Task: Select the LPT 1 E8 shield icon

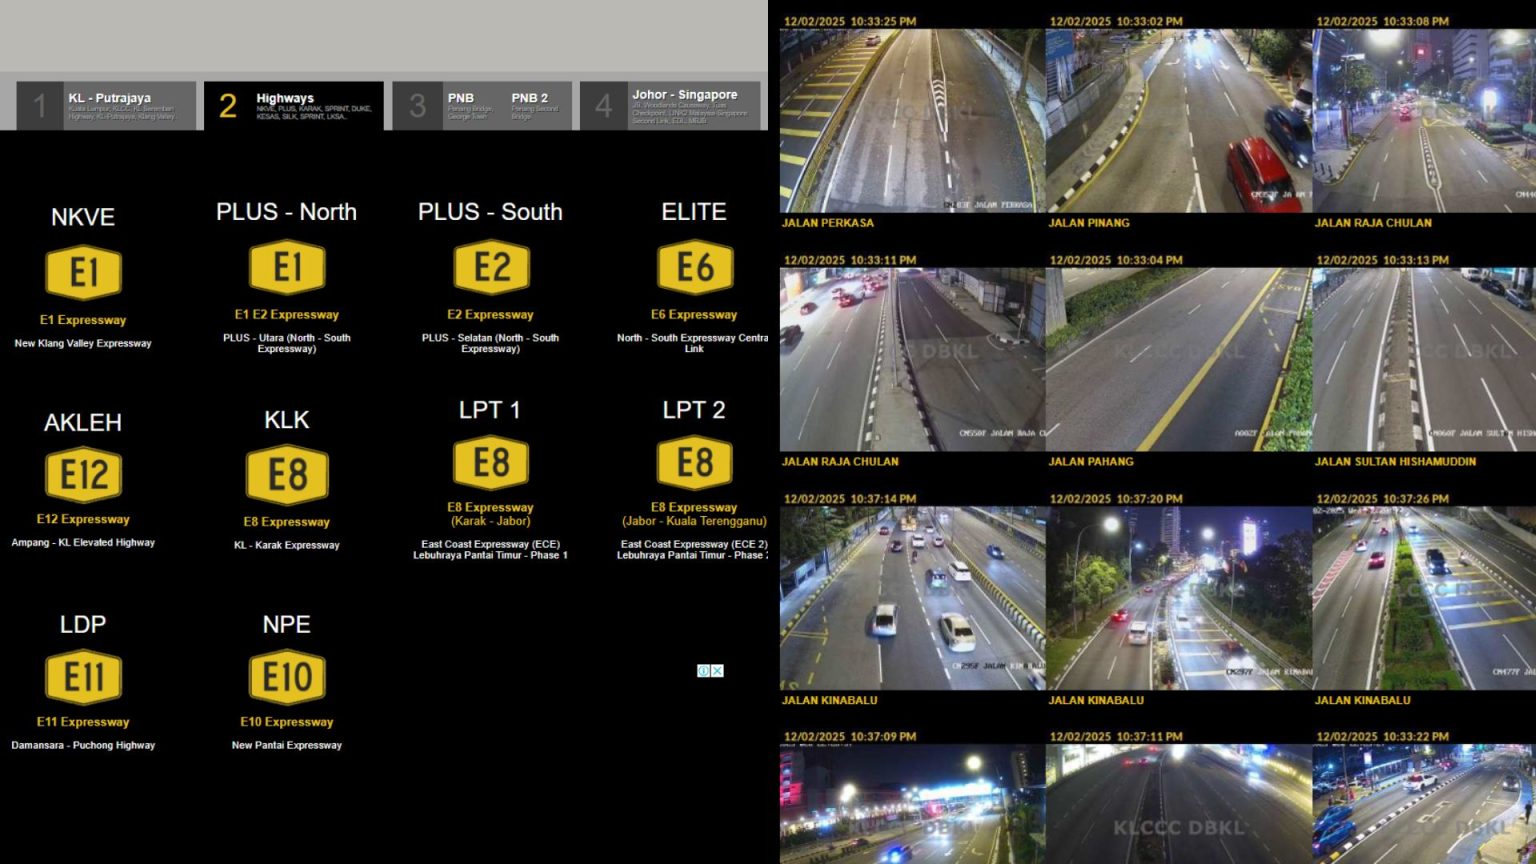Action: pyautogui.click(x=490, y=462)
